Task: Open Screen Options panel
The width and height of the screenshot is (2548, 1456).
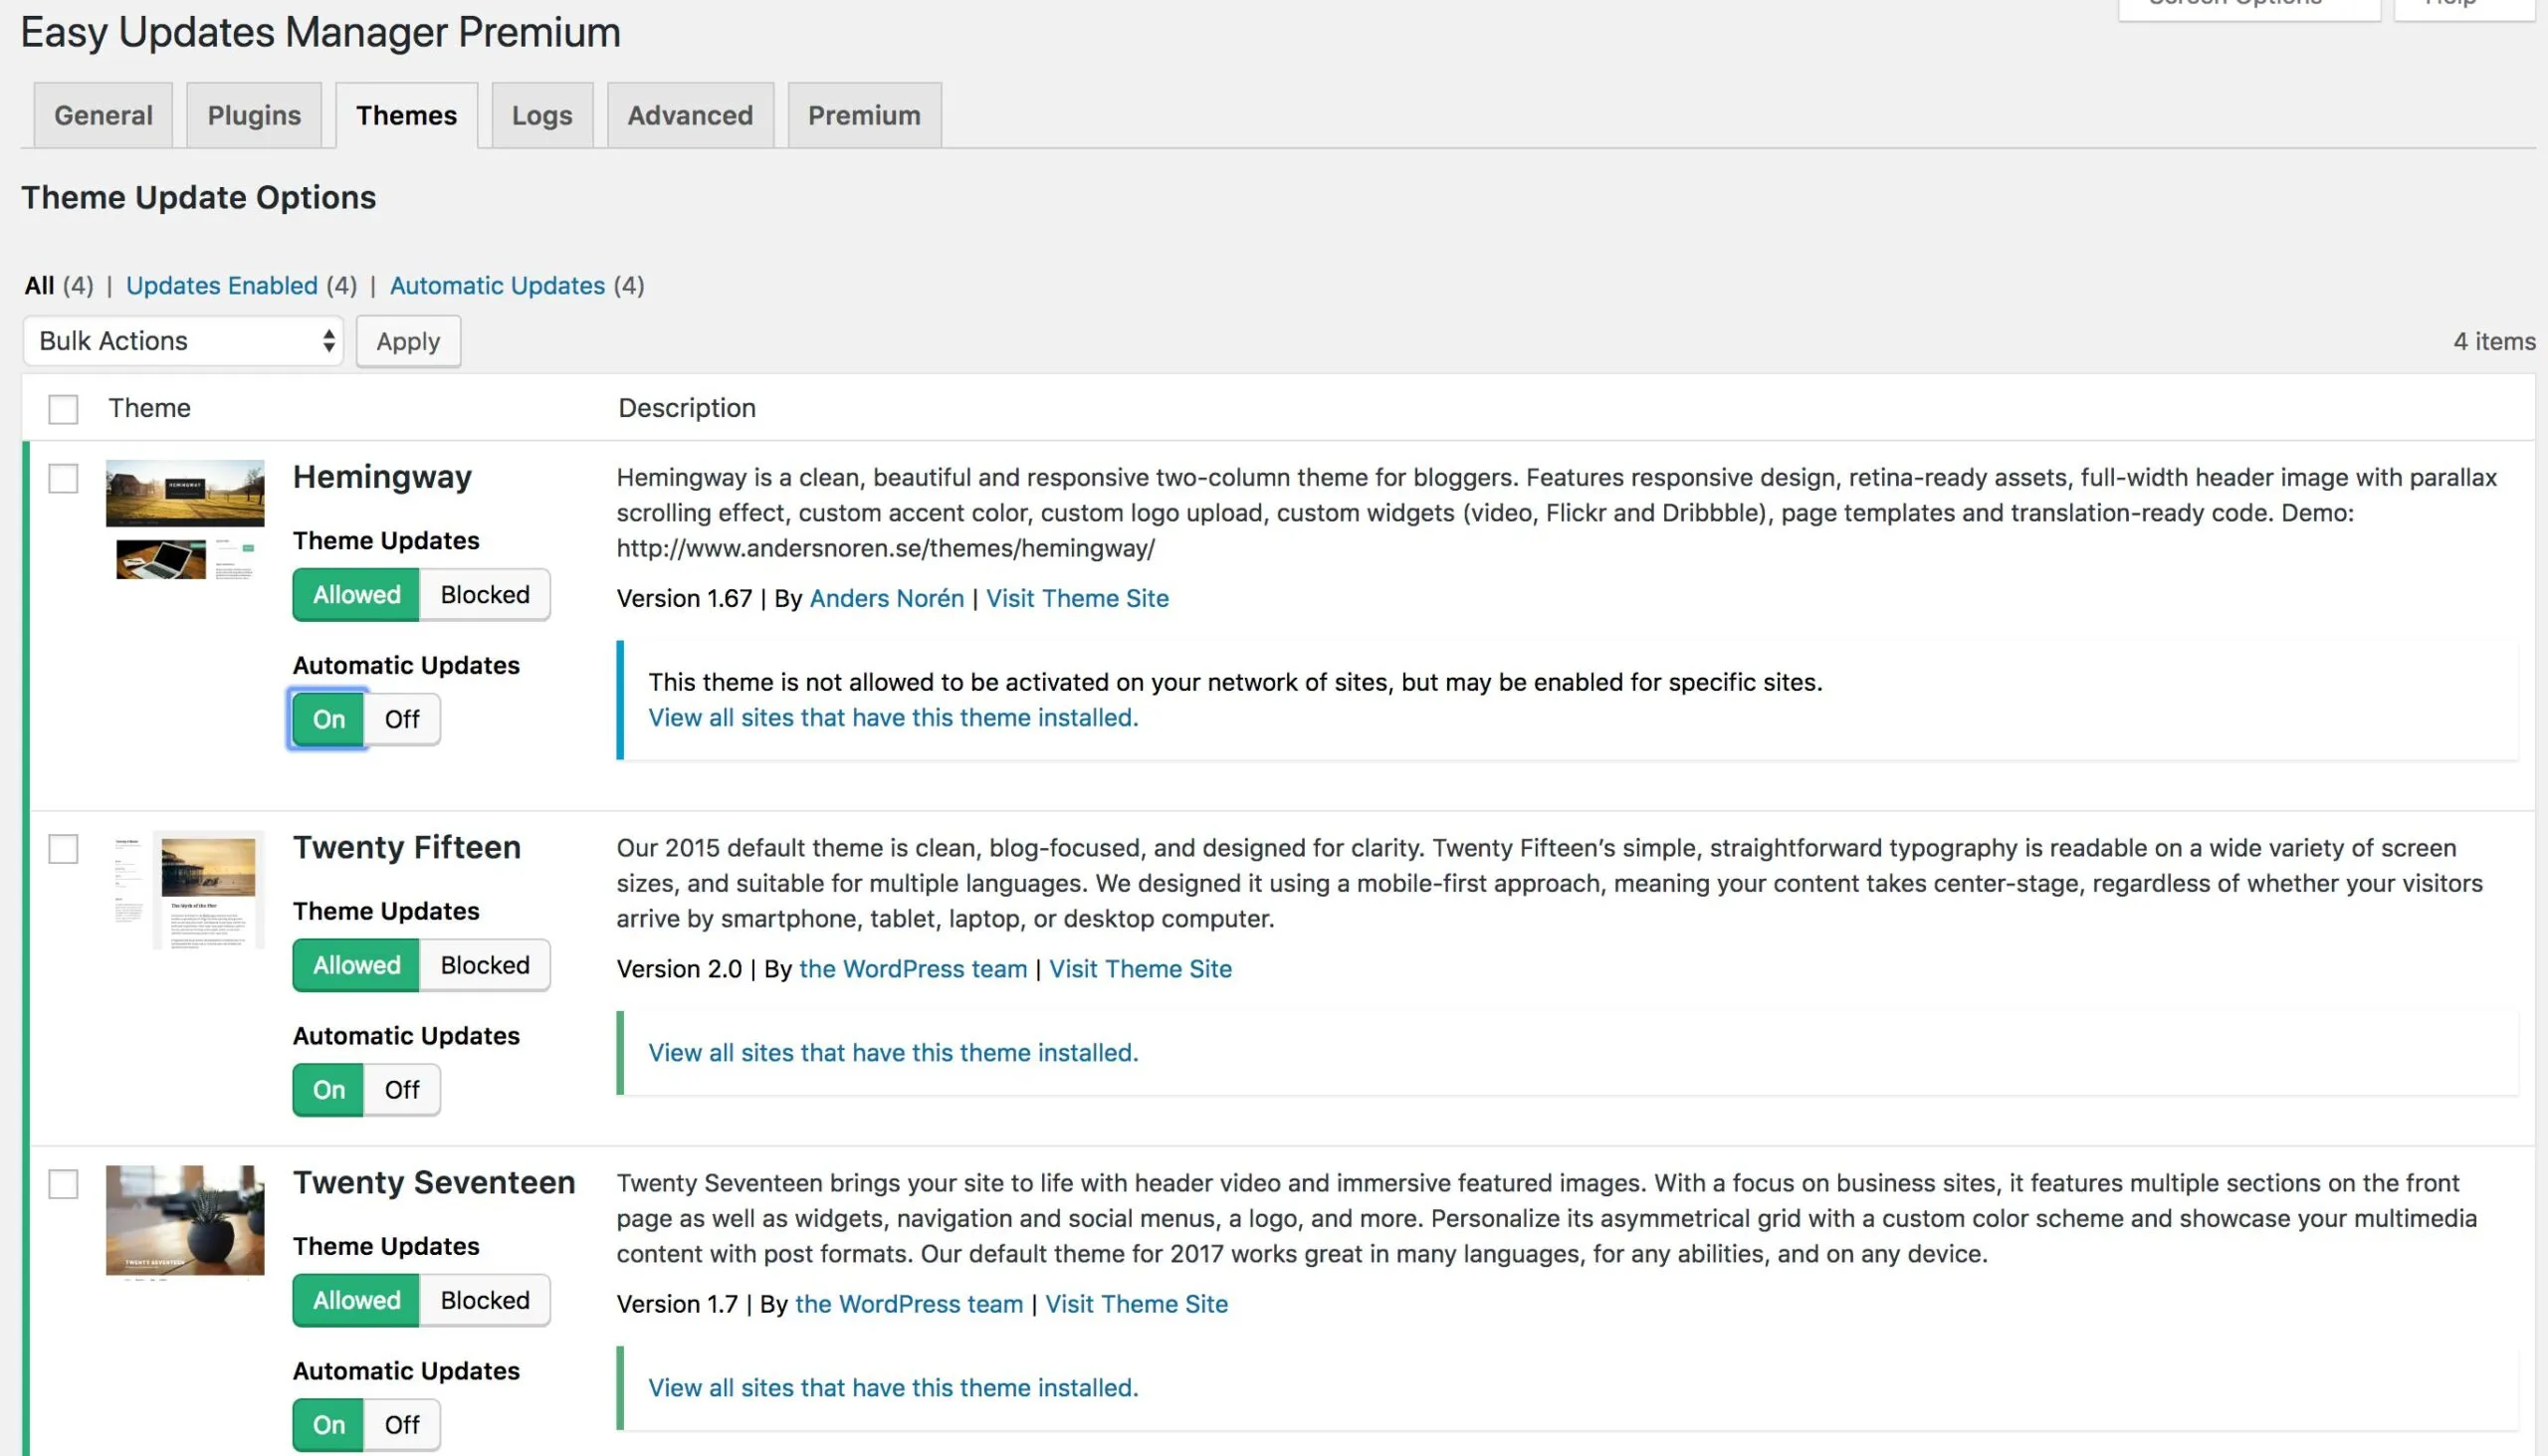Action: 2248,5
